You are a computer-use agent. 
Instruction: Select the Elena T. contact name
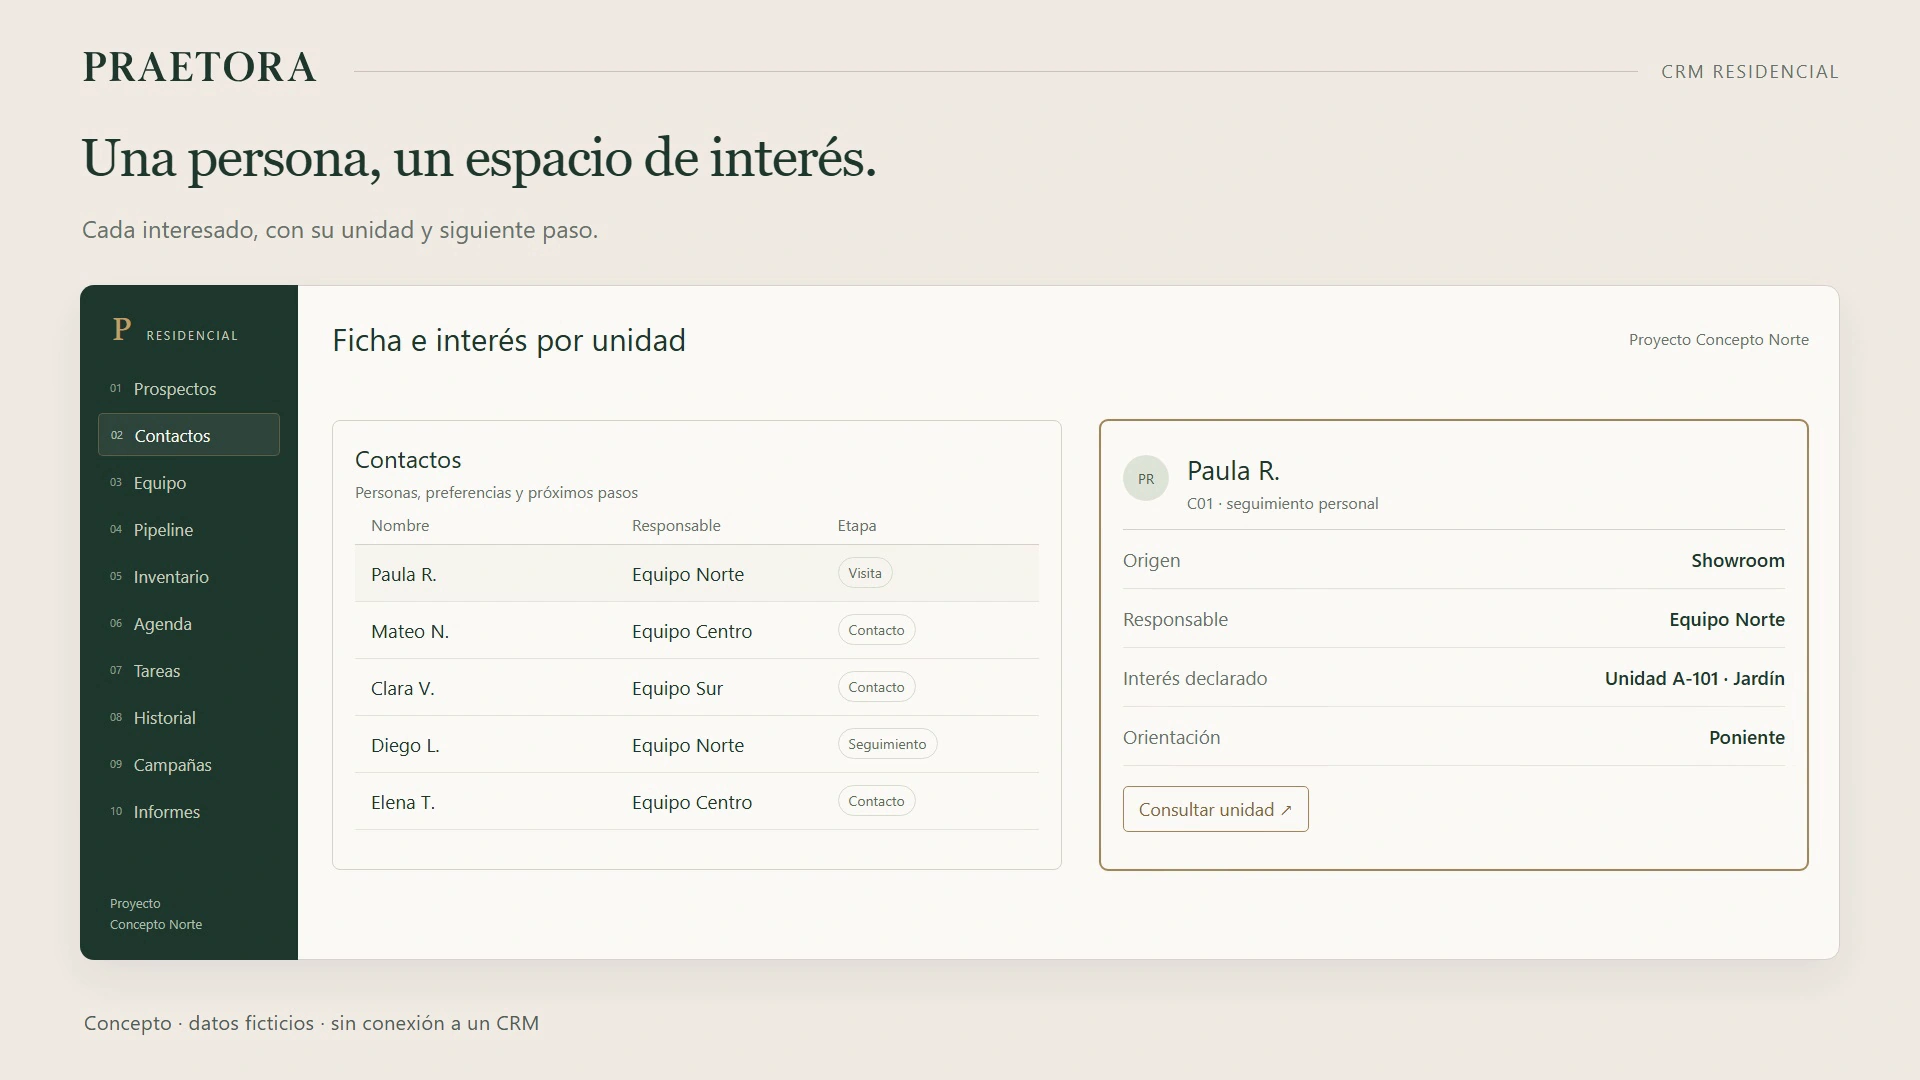click(403, 802)
